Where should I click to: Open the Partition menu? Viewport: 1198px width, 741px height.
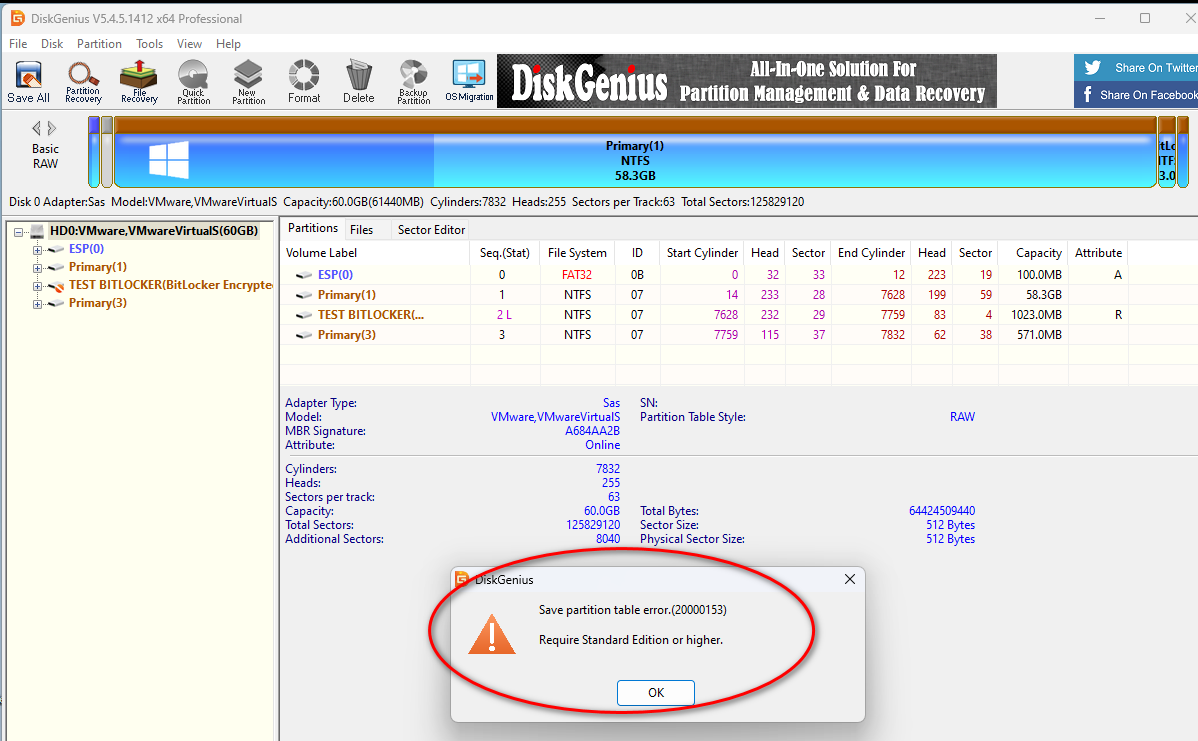[99, 44]
